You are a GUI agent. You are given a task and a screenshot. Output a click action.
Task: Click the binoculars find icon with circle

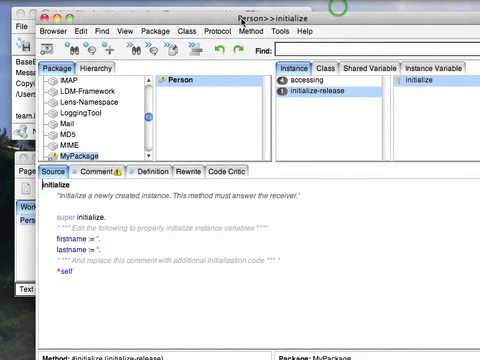[72, 49]
